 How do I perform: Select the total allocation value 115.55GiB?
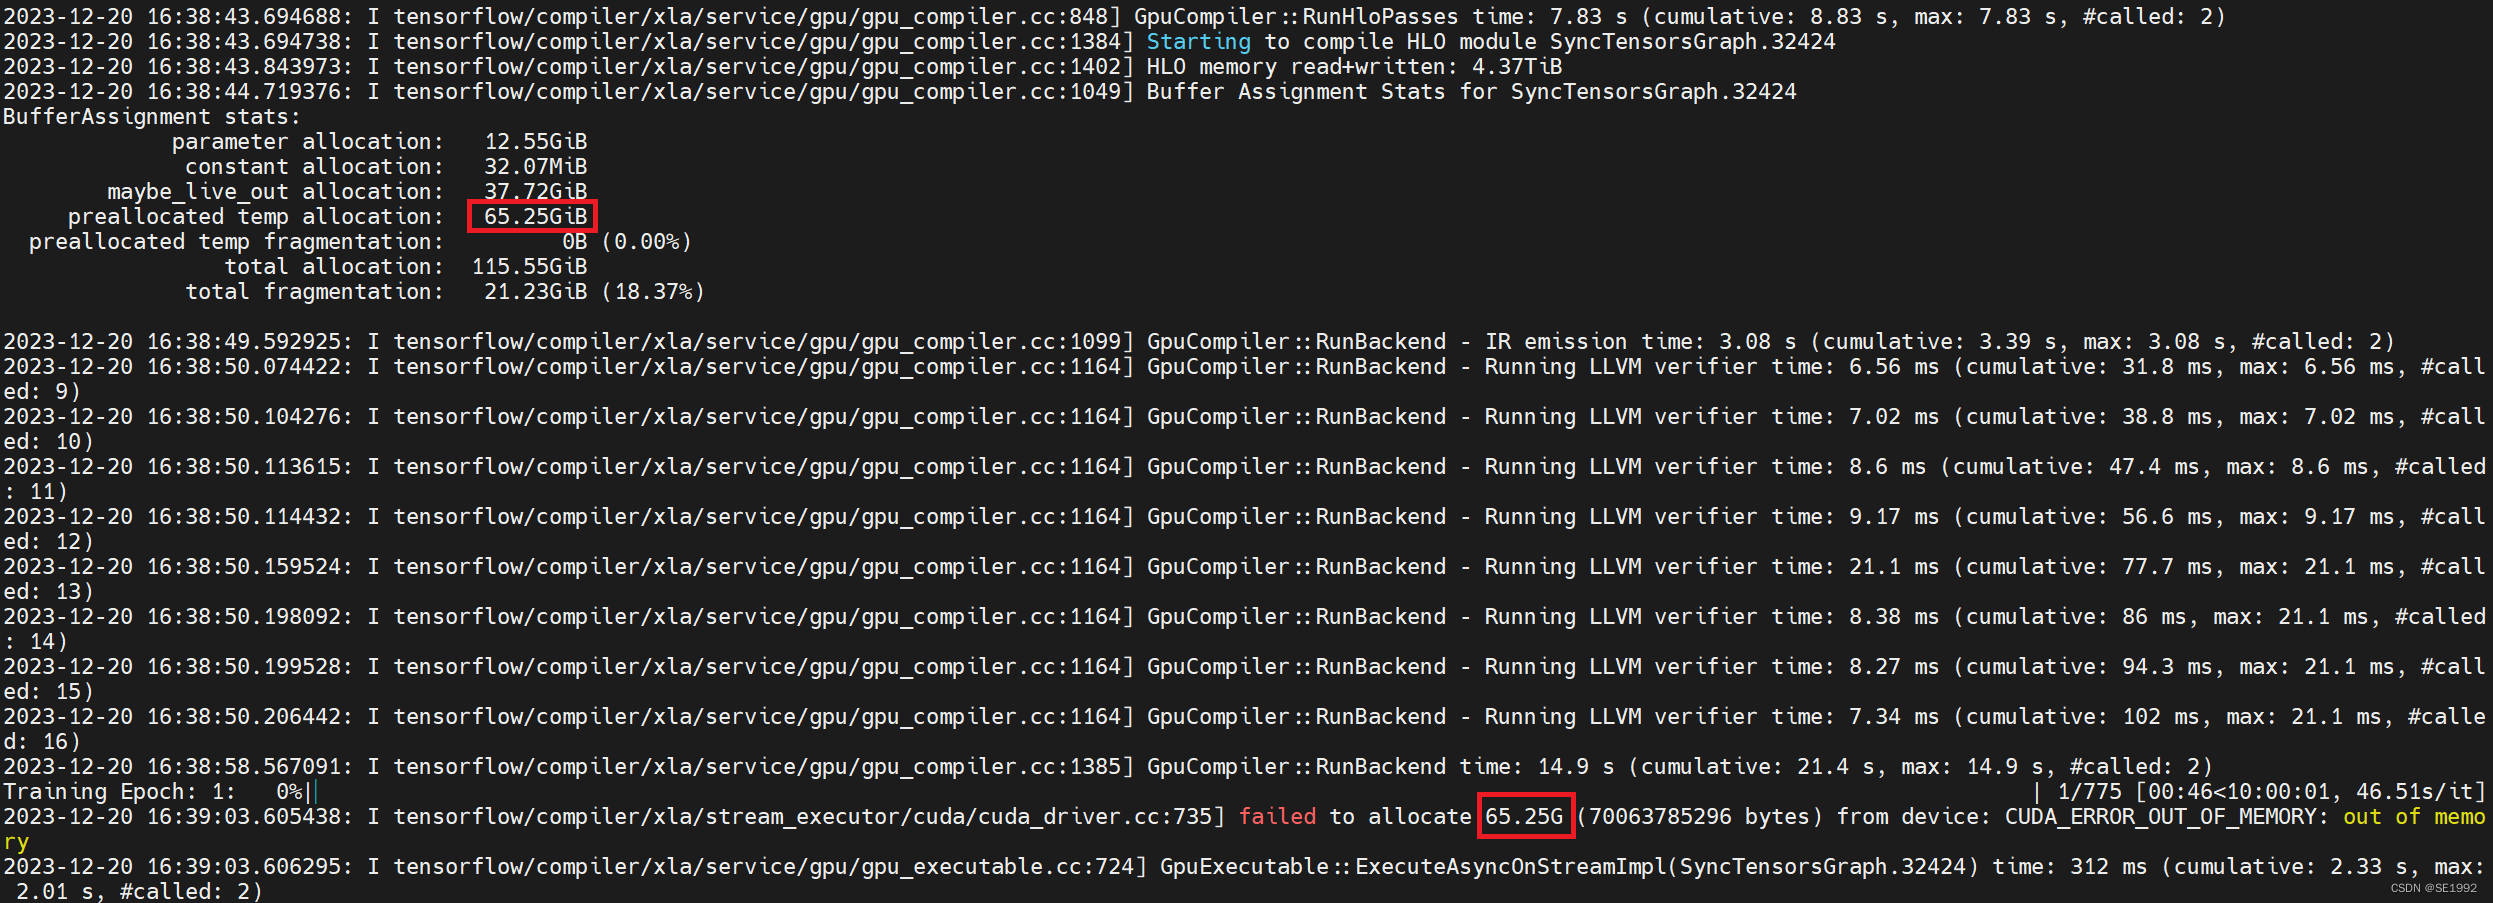point(528,266)
